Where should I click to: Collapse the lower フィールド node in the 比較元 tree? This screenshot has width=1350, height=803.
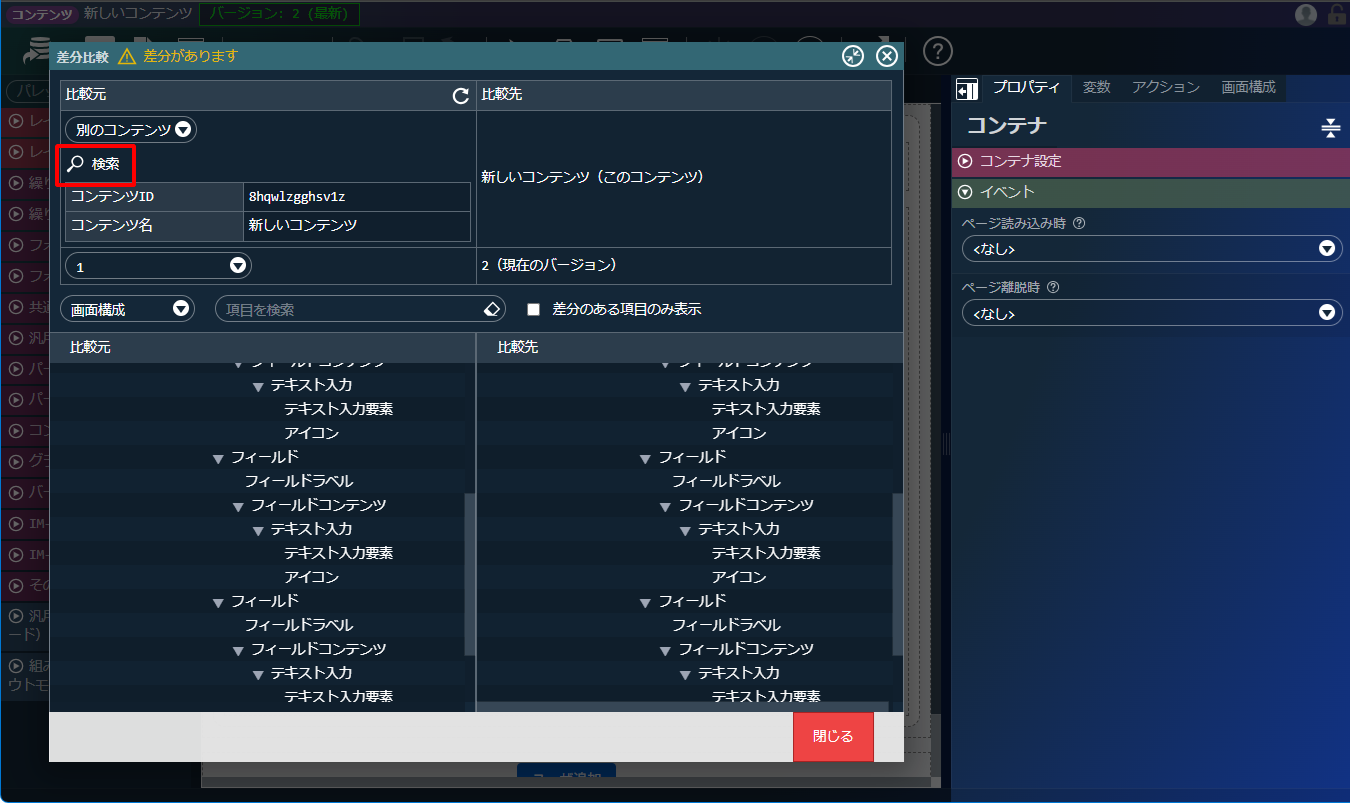(218, 602)
